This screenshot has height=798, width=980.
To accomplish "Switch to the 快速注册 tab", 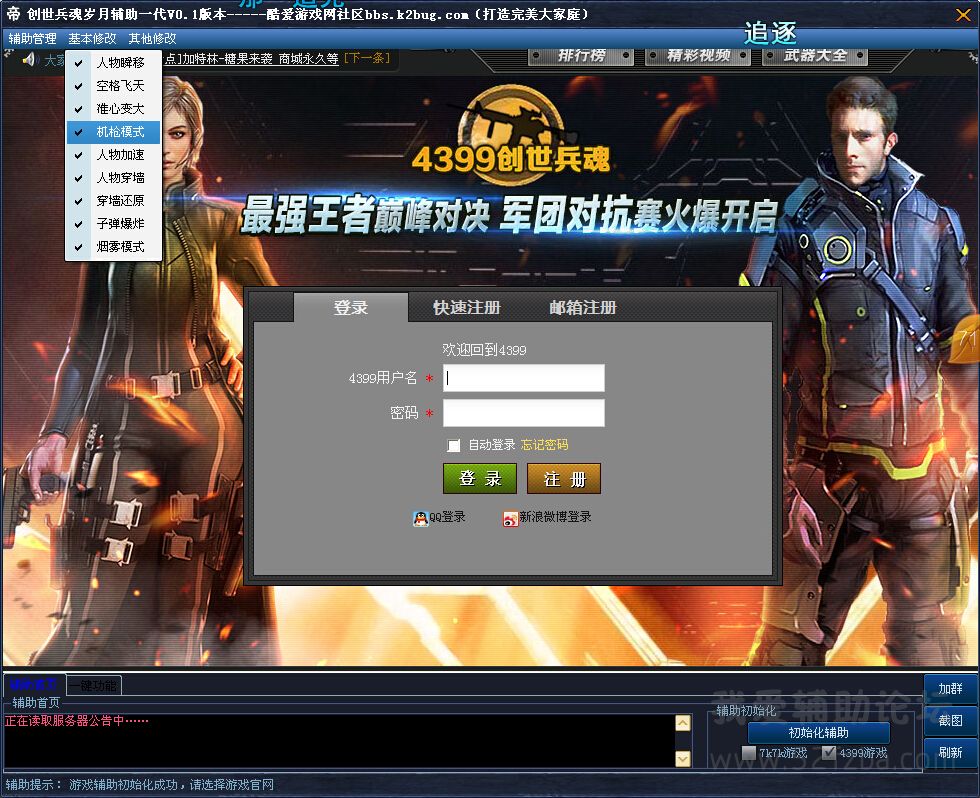I will point(467,307).
